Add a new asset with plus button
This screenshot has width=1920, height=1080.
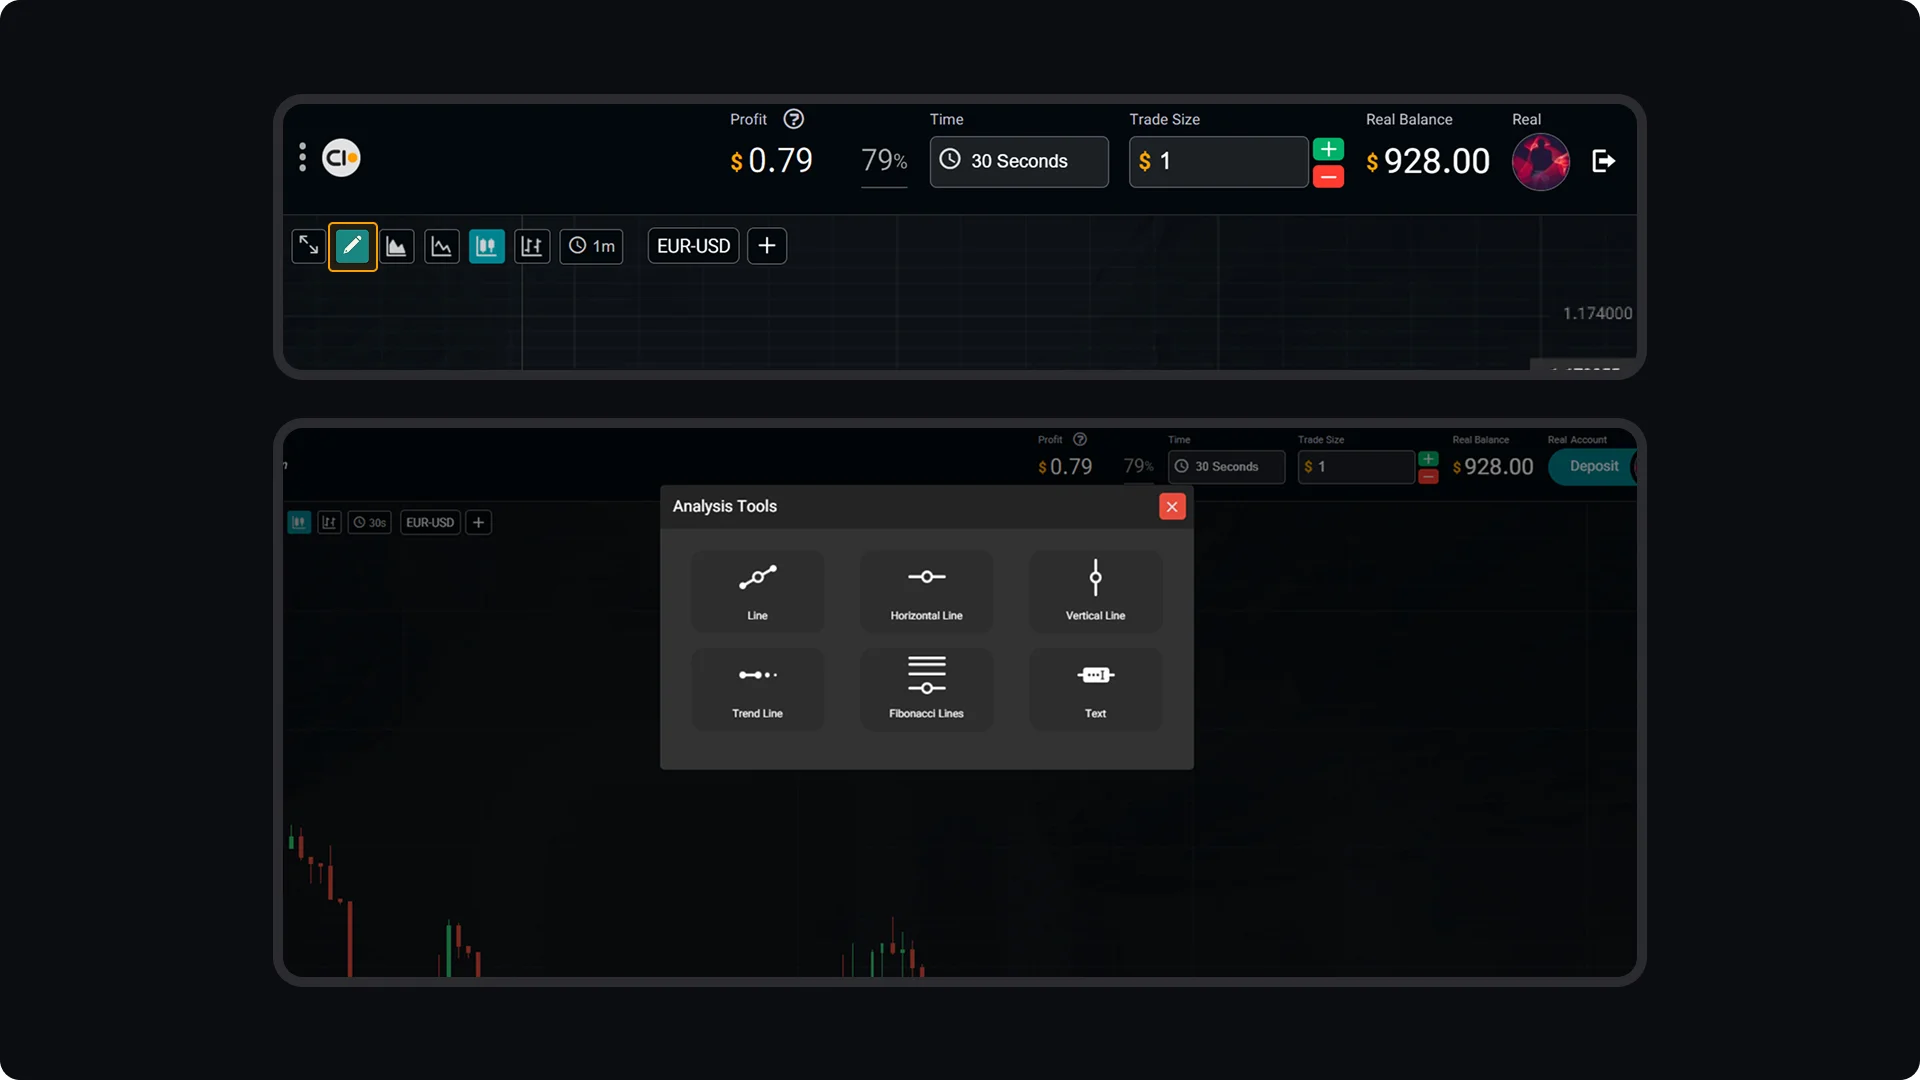coord(767,246)
